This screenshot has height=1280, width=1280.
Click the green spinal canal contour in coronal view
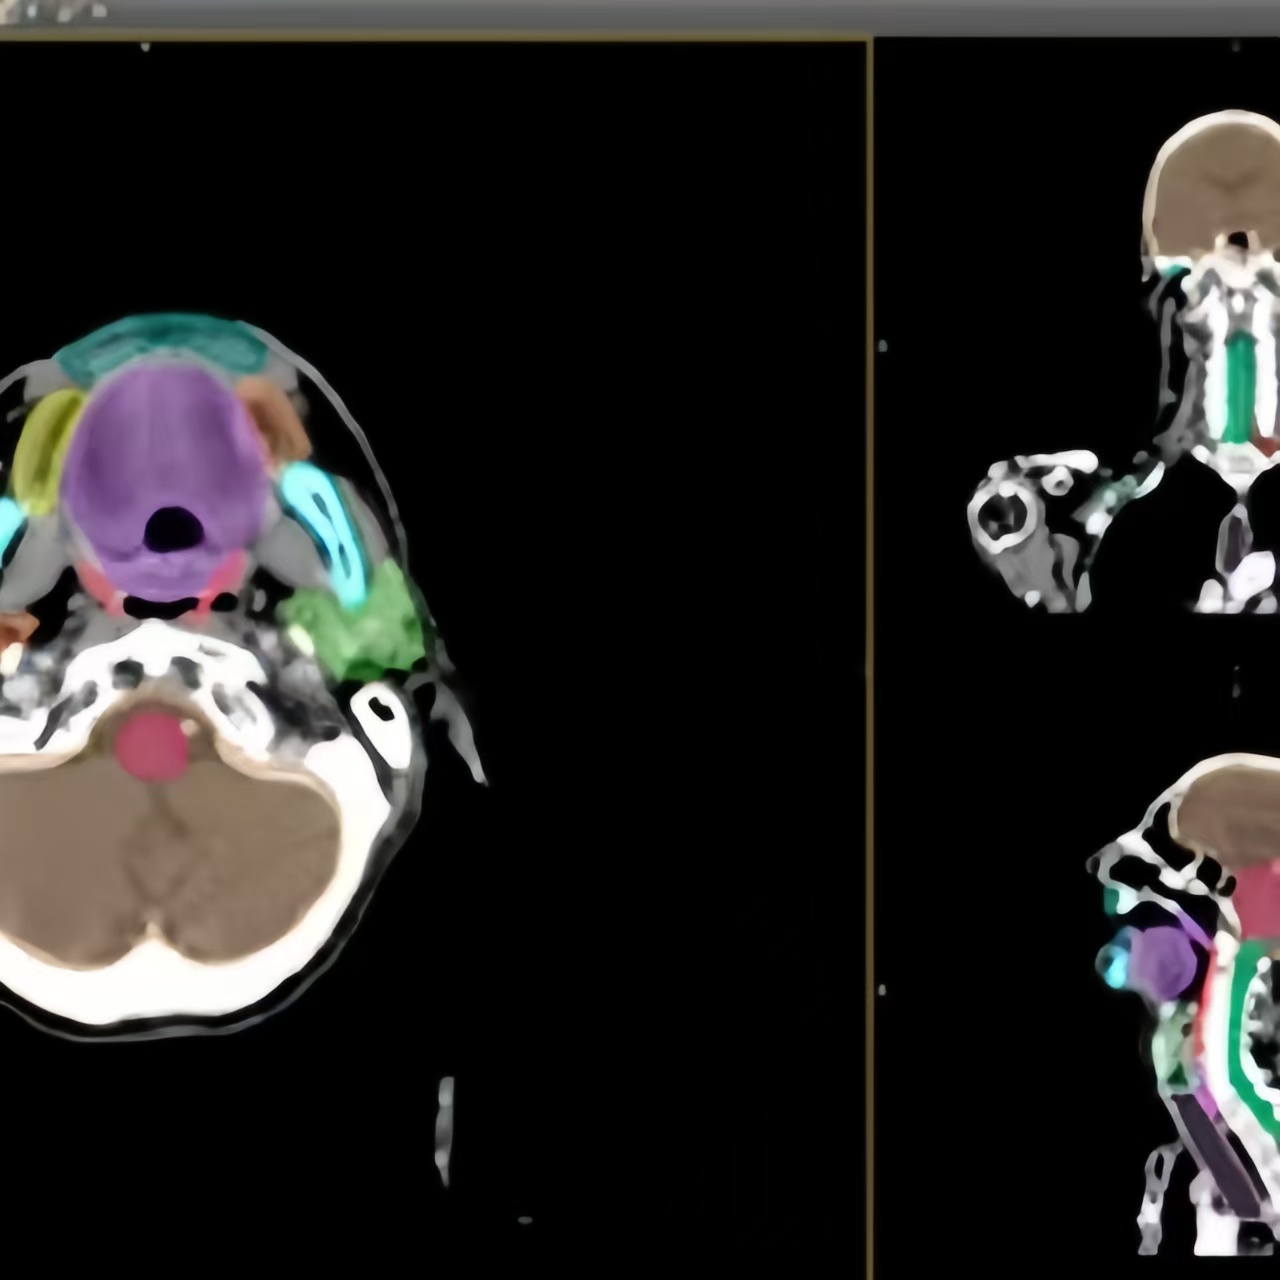[x=1240, y=388]
